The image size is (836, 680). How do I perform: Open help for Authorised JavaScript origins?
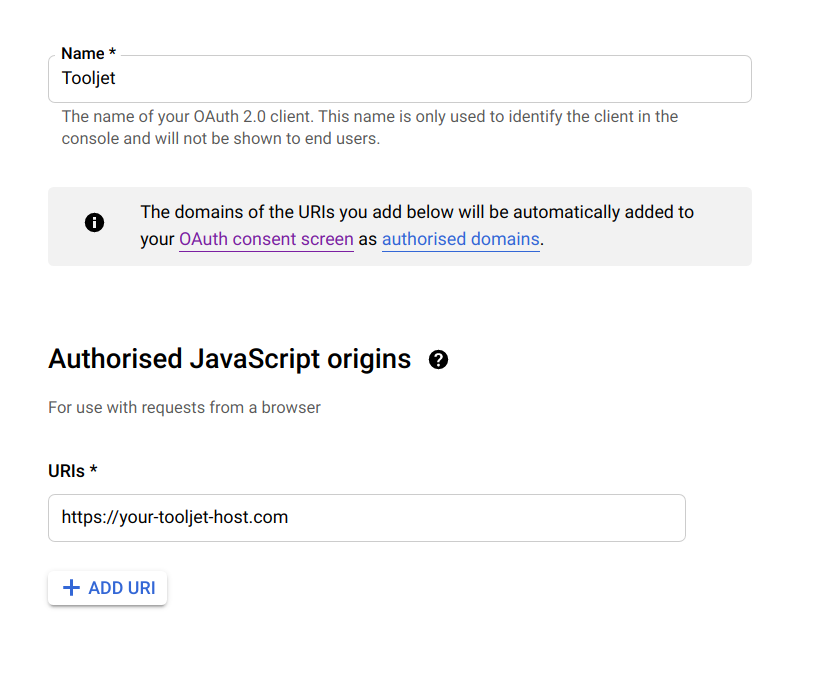438,360
